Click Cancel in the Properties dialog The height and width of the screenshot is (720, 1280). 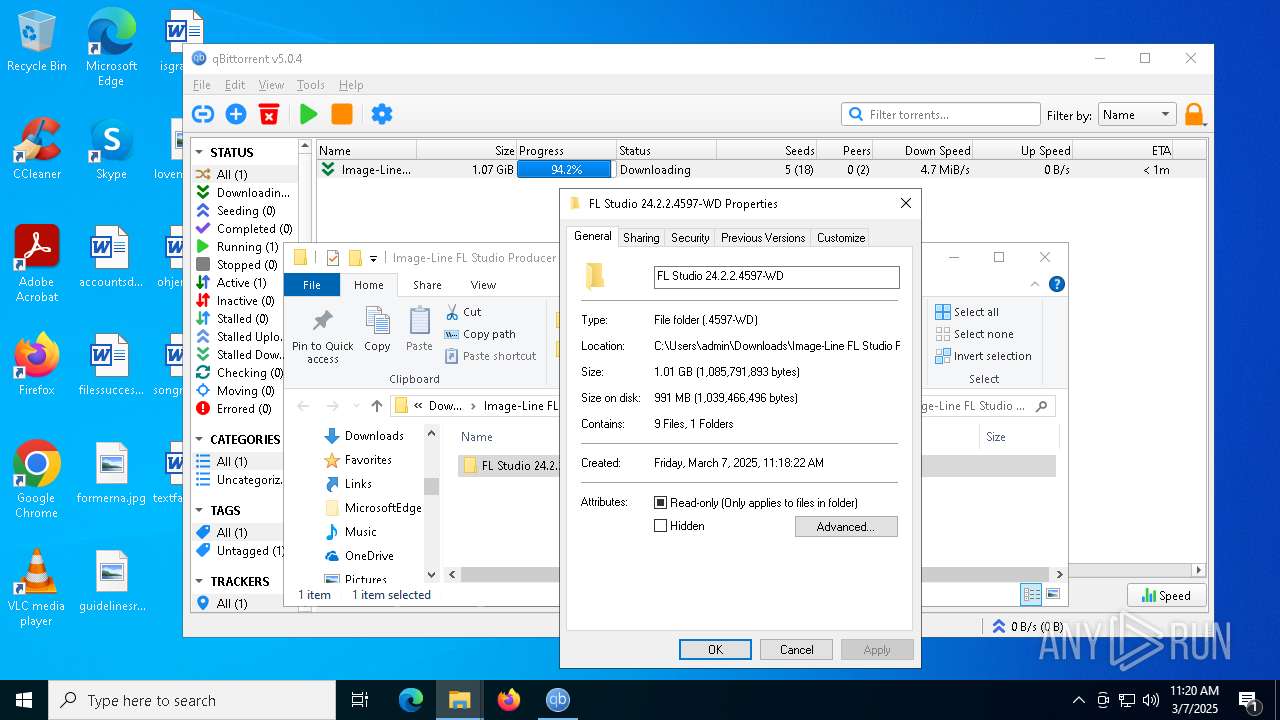797,650
